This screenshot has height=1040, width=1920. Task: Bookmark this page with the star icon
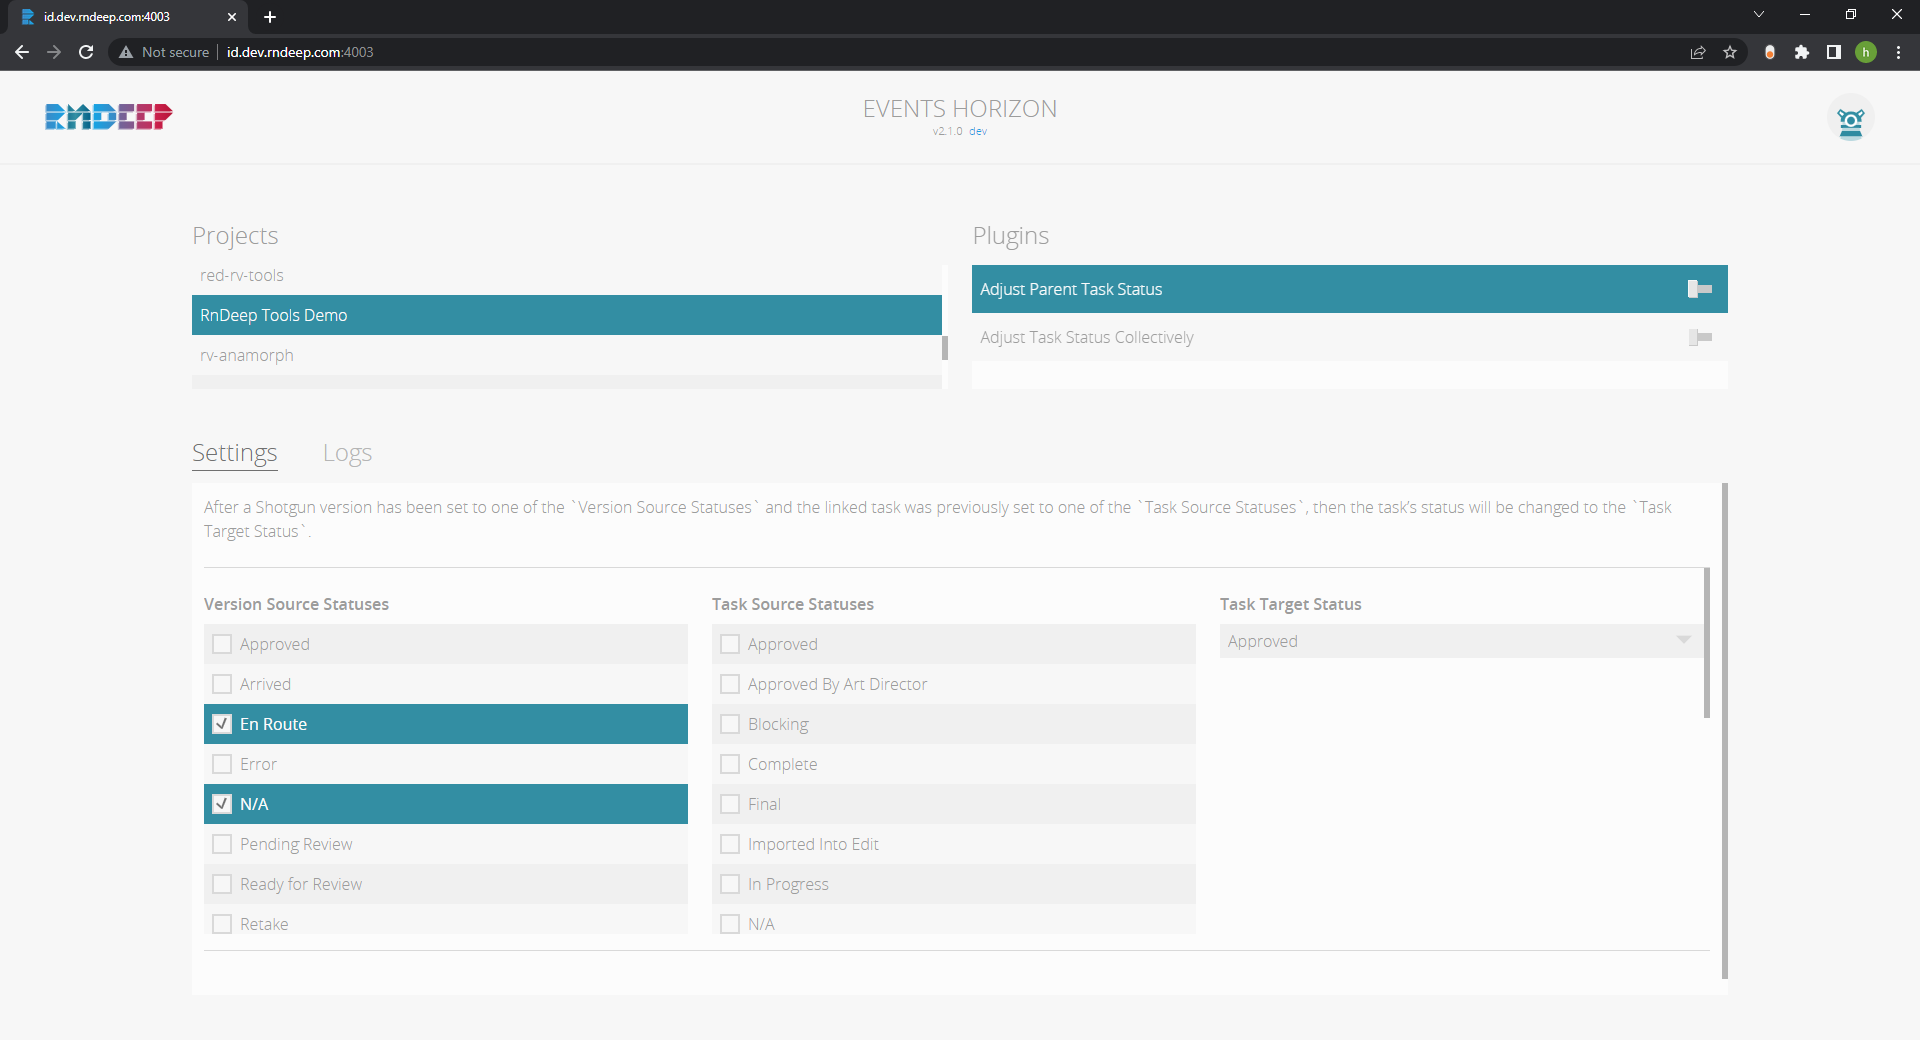pyautogui.click(x=1730, y=52)
